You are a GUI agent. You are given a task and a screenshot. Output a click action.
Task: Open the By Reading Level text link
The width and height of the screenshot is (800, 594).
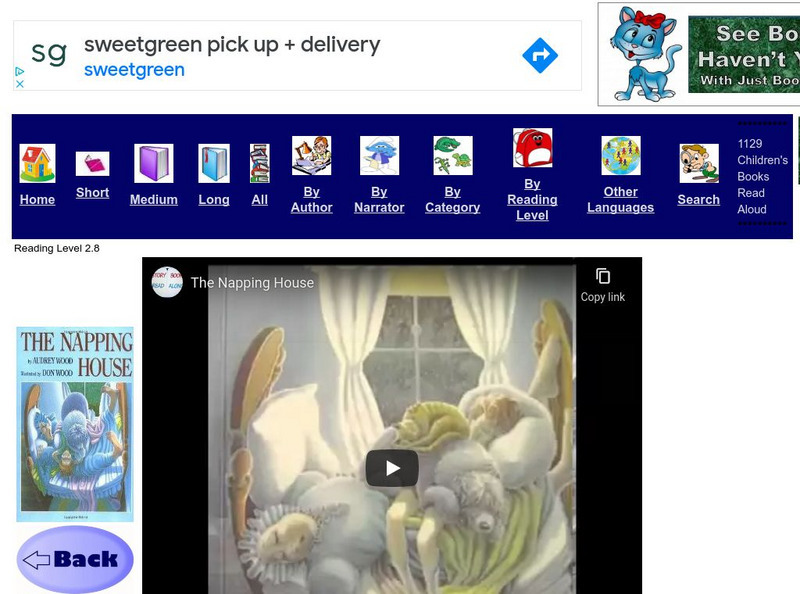click(532, 200)
